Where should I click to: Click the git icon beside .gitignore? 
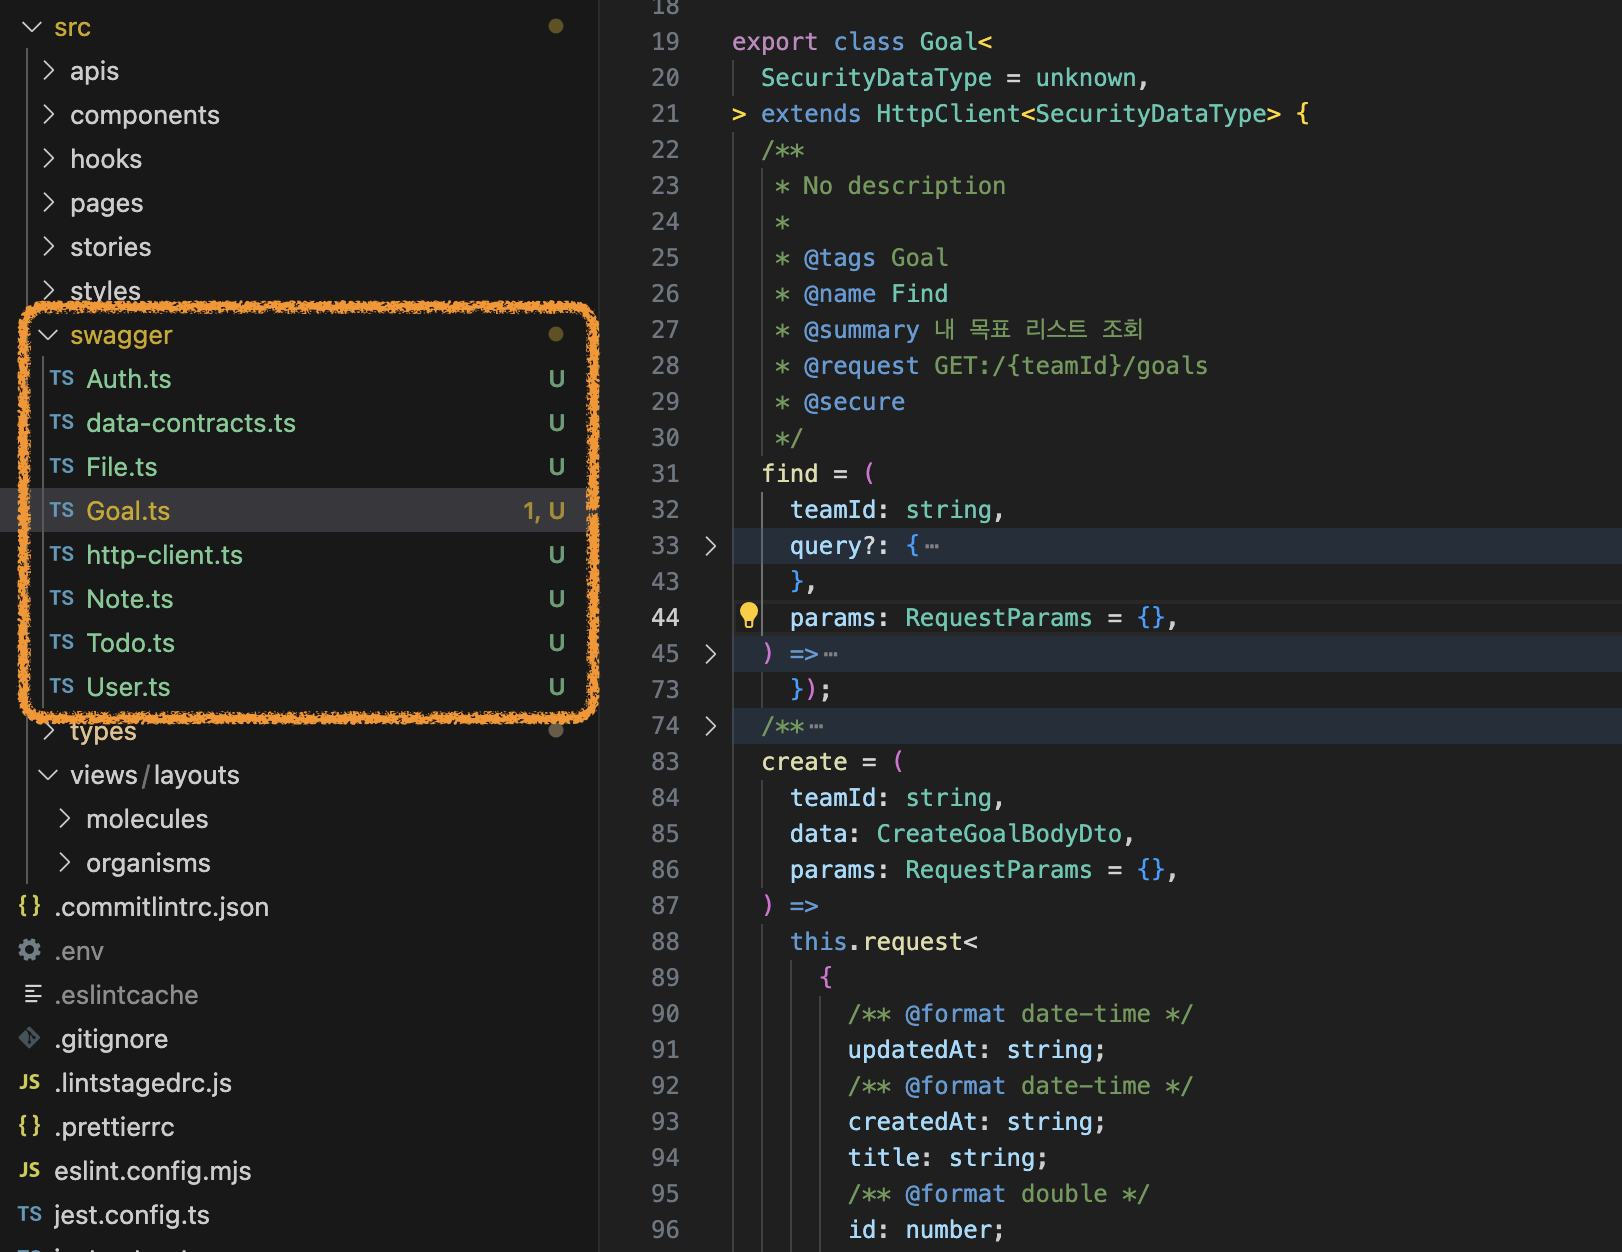click(30, 1038)
